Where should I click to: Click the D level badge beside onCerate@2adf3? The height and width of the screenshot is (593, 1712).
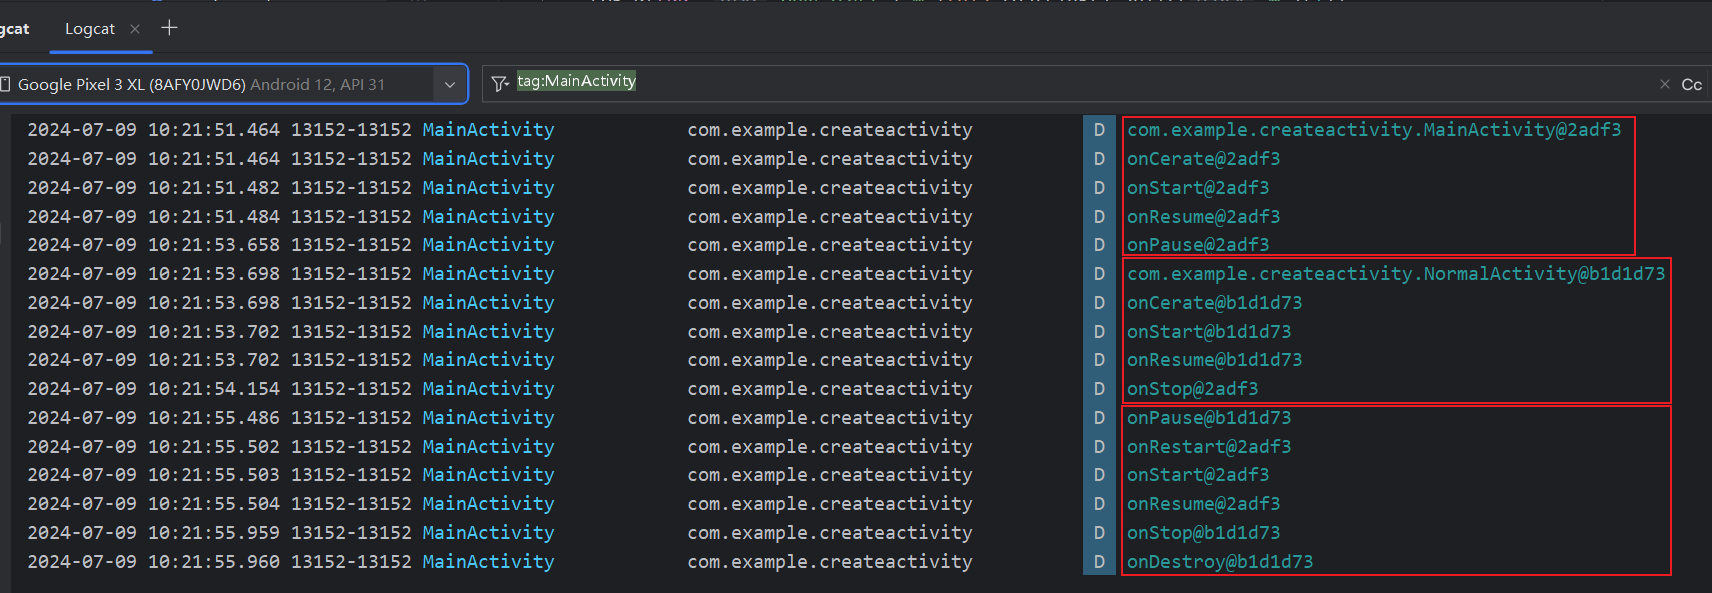[x=1099, y=159]
